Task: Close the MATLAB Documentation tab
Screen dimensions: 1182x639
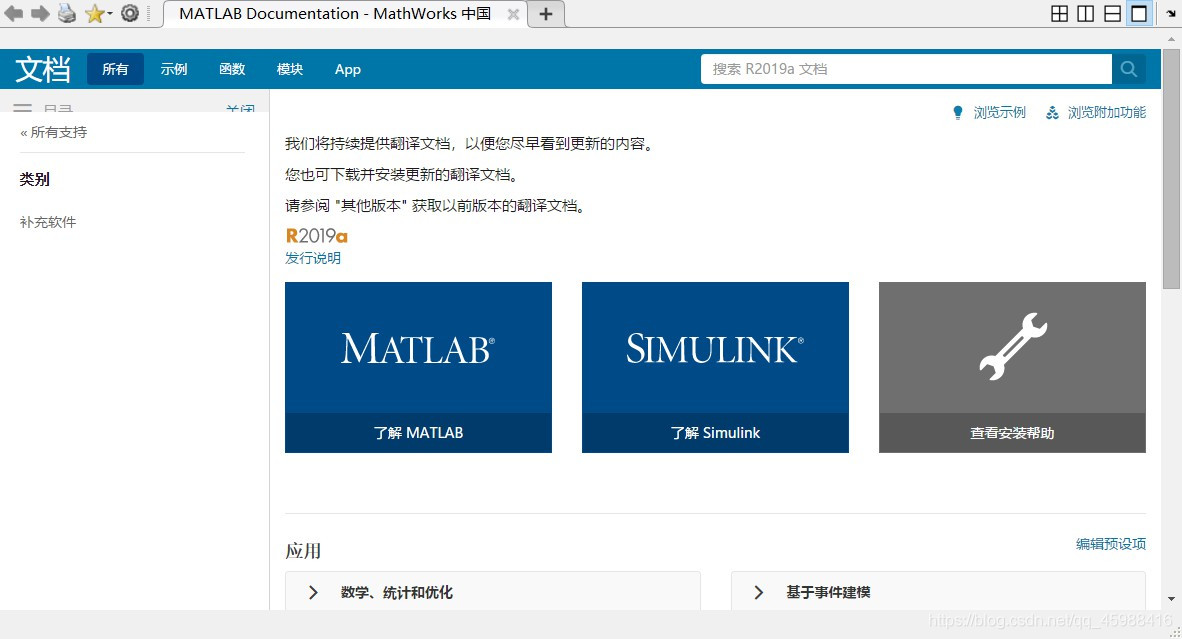Action: [x=513, y=14]
